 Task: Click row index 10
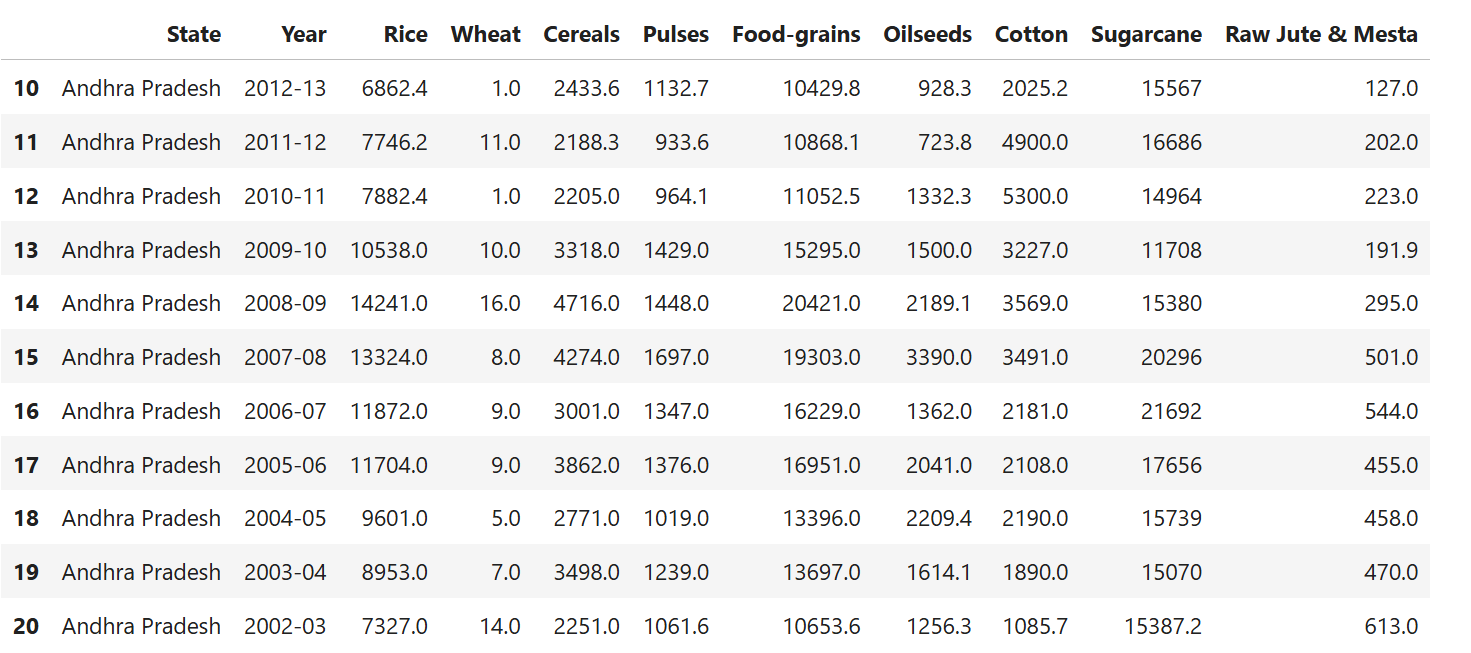pos(26,88)
